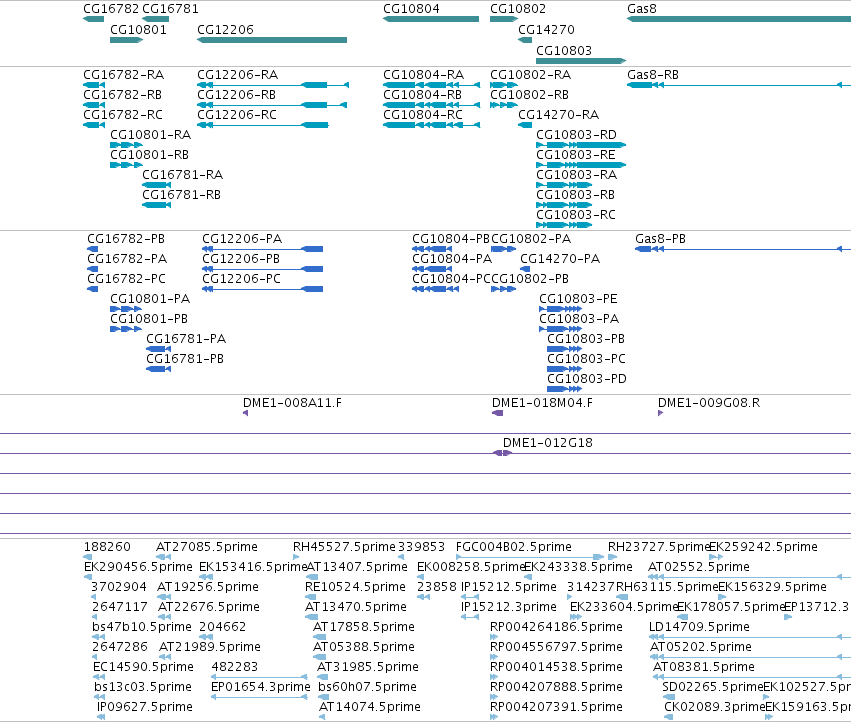Select protein CG16782-PC

[93, 289]
